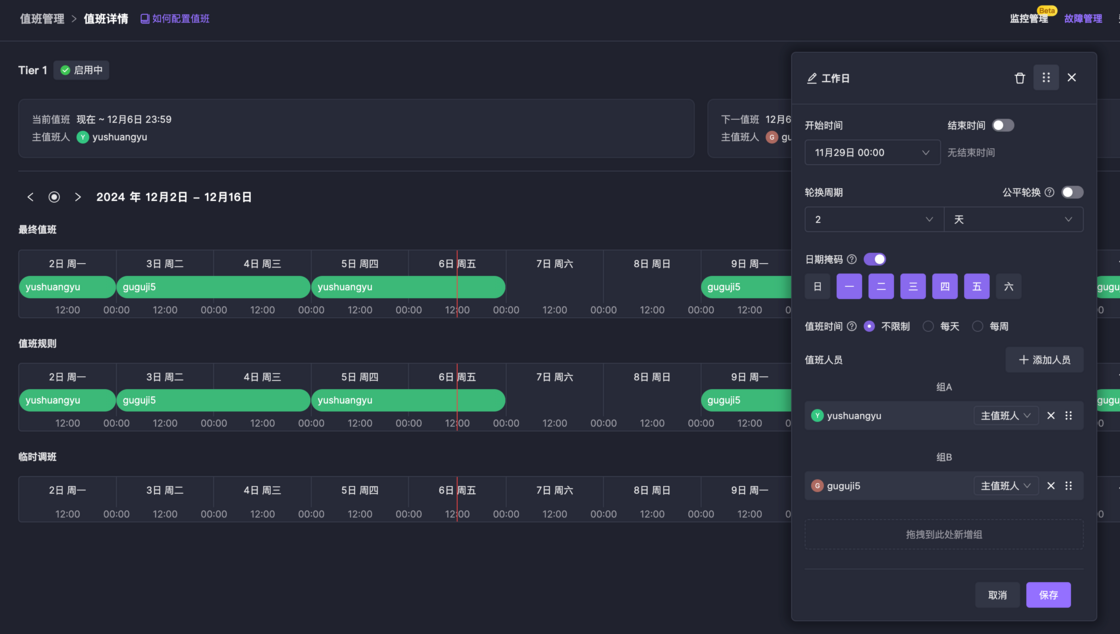The image size is (1120, 634).
Task: Click the drag handle beside guguji5
Action: (x=1068, y=486)
